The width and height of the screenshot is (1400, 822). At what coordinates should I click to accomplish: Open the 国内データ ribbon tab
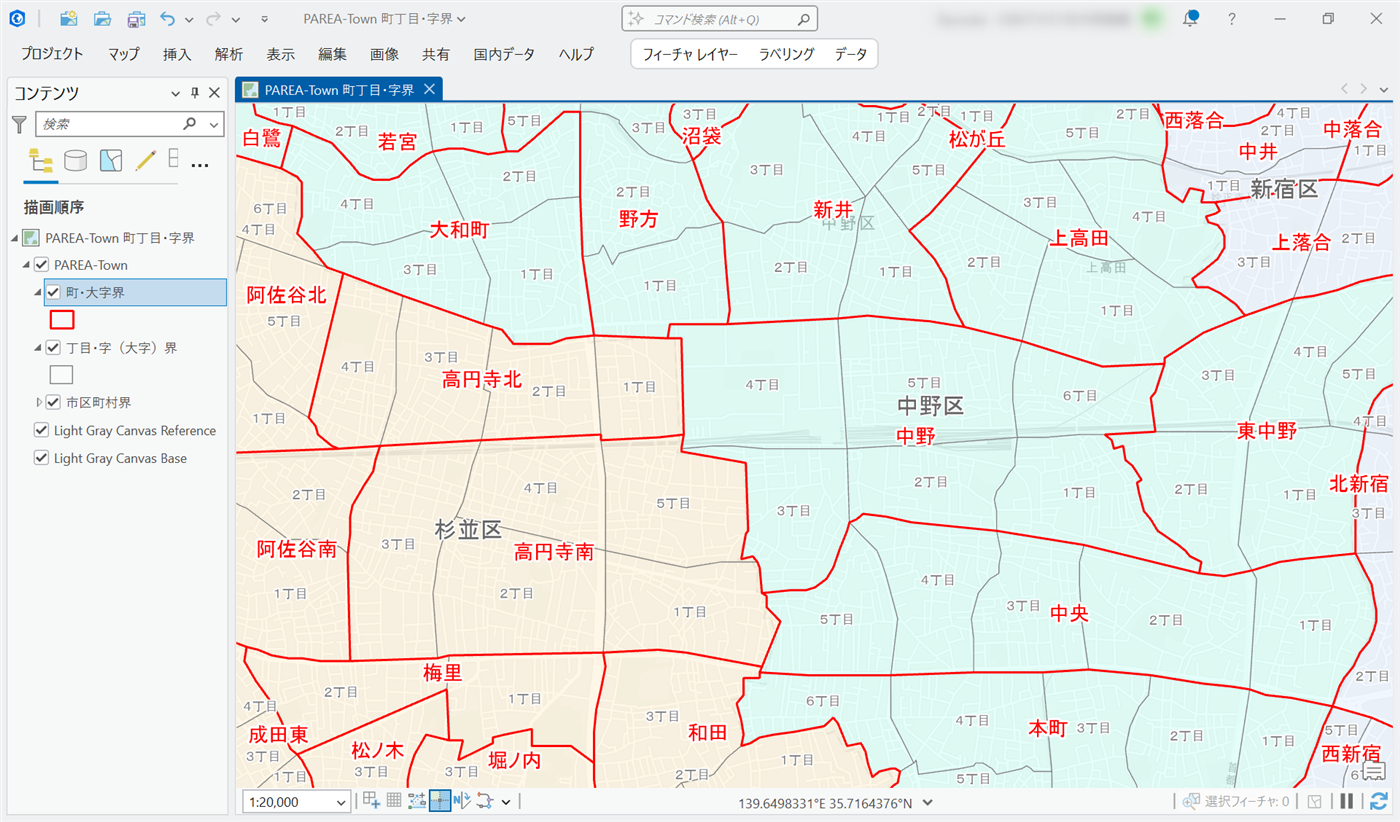pos(504,54)
